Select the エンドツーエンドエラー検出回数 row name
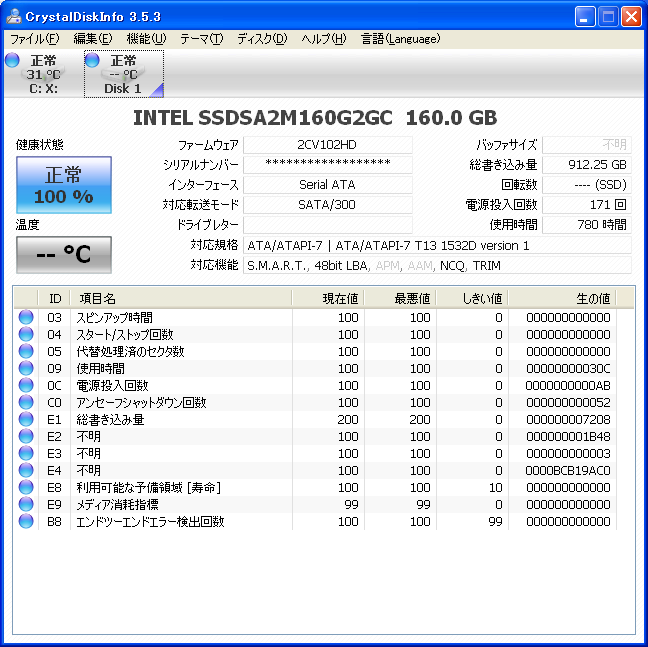 [150, 521]
